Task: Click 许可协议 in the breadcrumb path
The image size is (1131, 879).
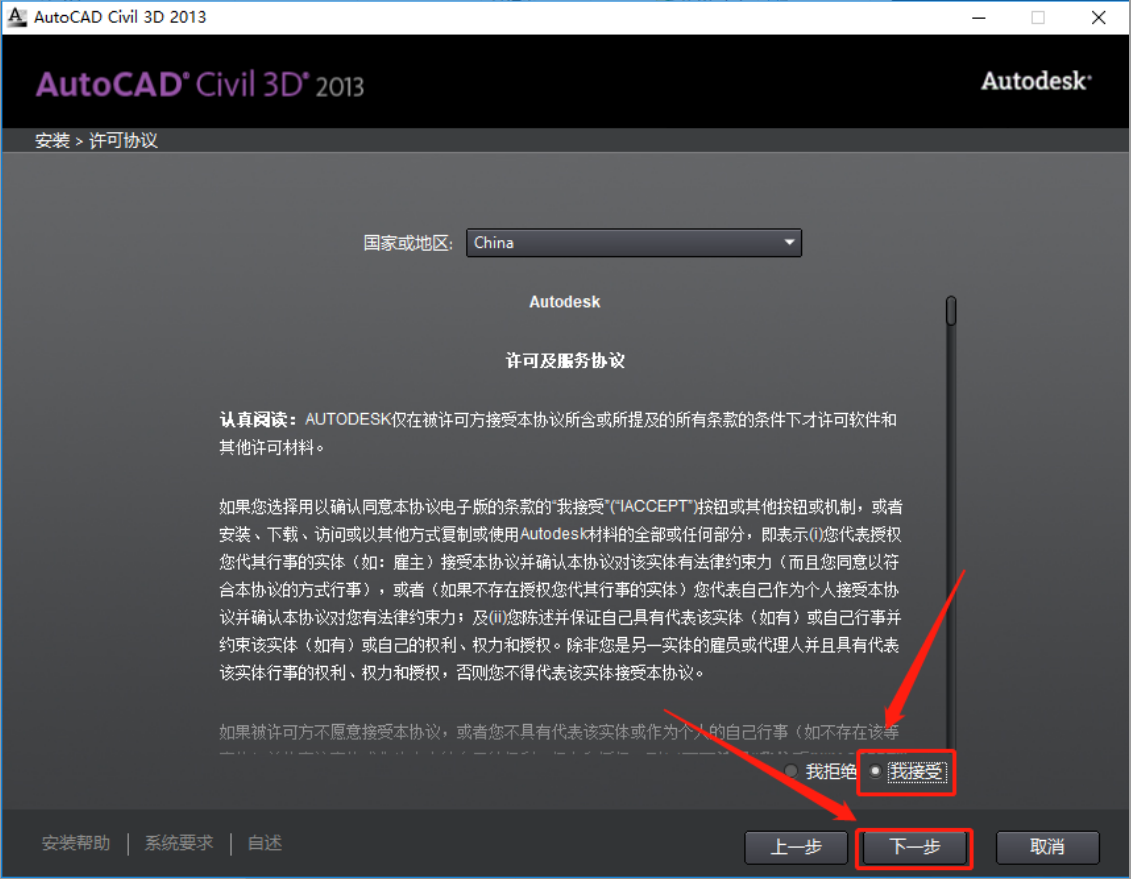Action: pyautogui.click(x=124, y=141)
